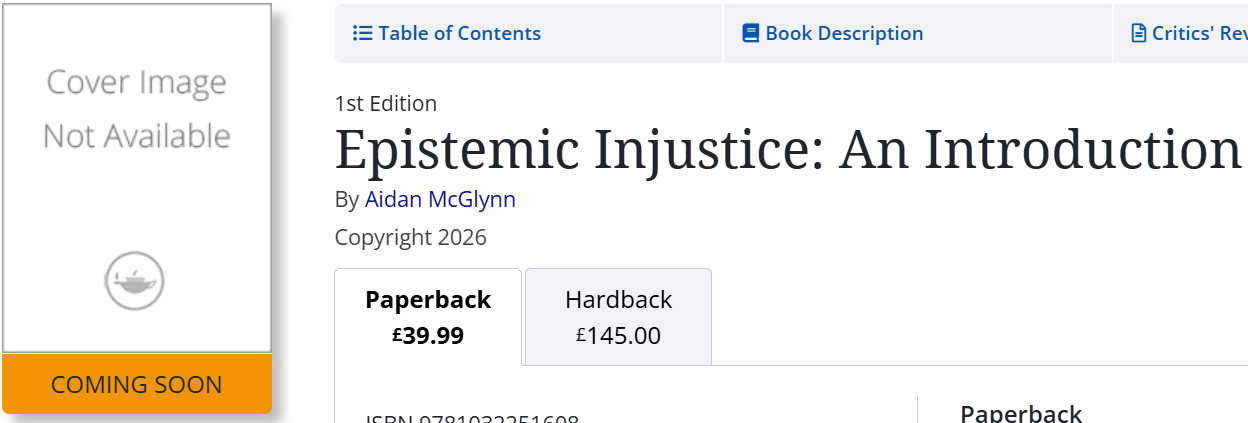Click the 1st Edition label

386,103
